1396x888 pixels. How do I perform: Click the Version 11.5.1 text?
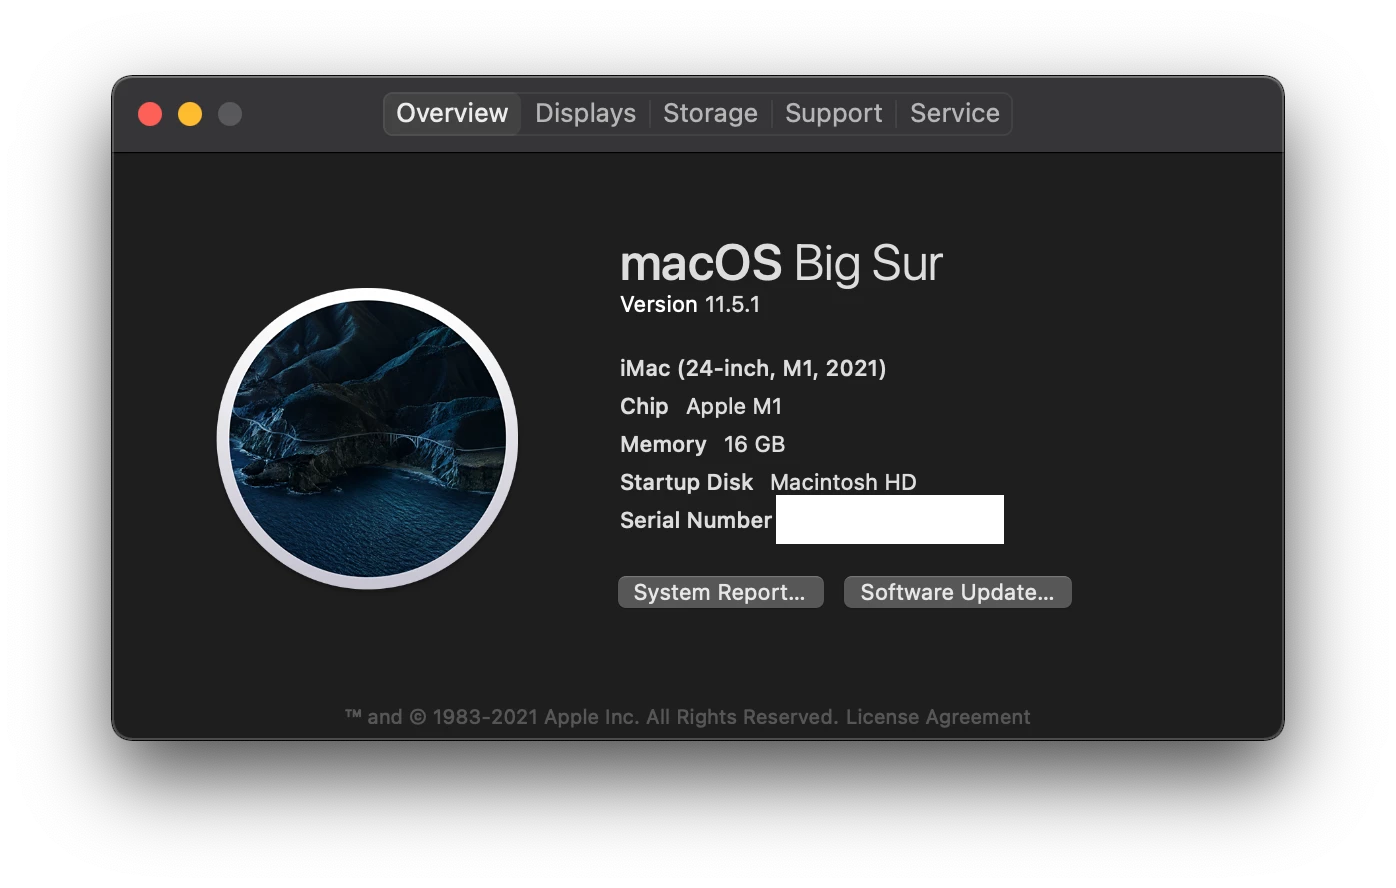pyautogui.click(x=690, y=304)
